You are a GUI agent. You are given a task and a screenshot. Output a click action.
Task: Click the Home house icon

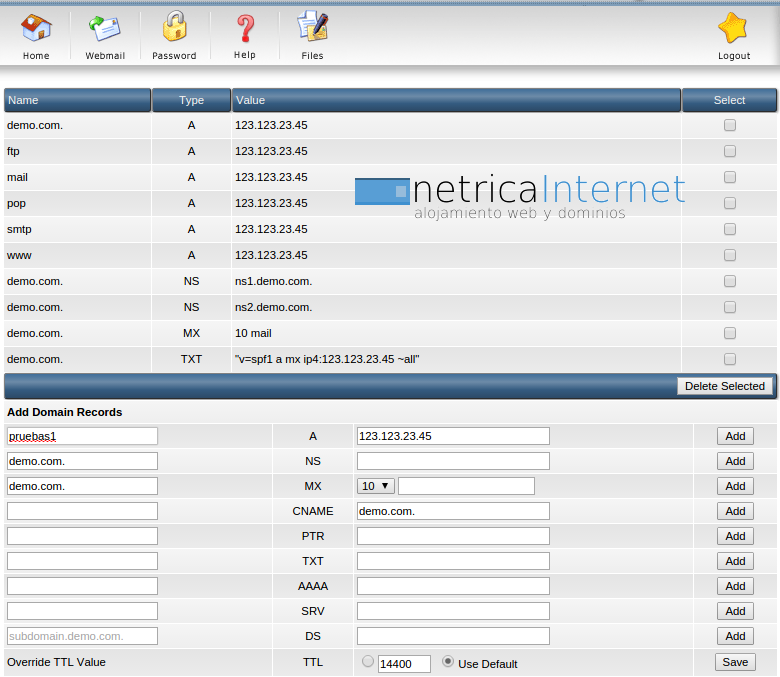[x=36, y=29]
